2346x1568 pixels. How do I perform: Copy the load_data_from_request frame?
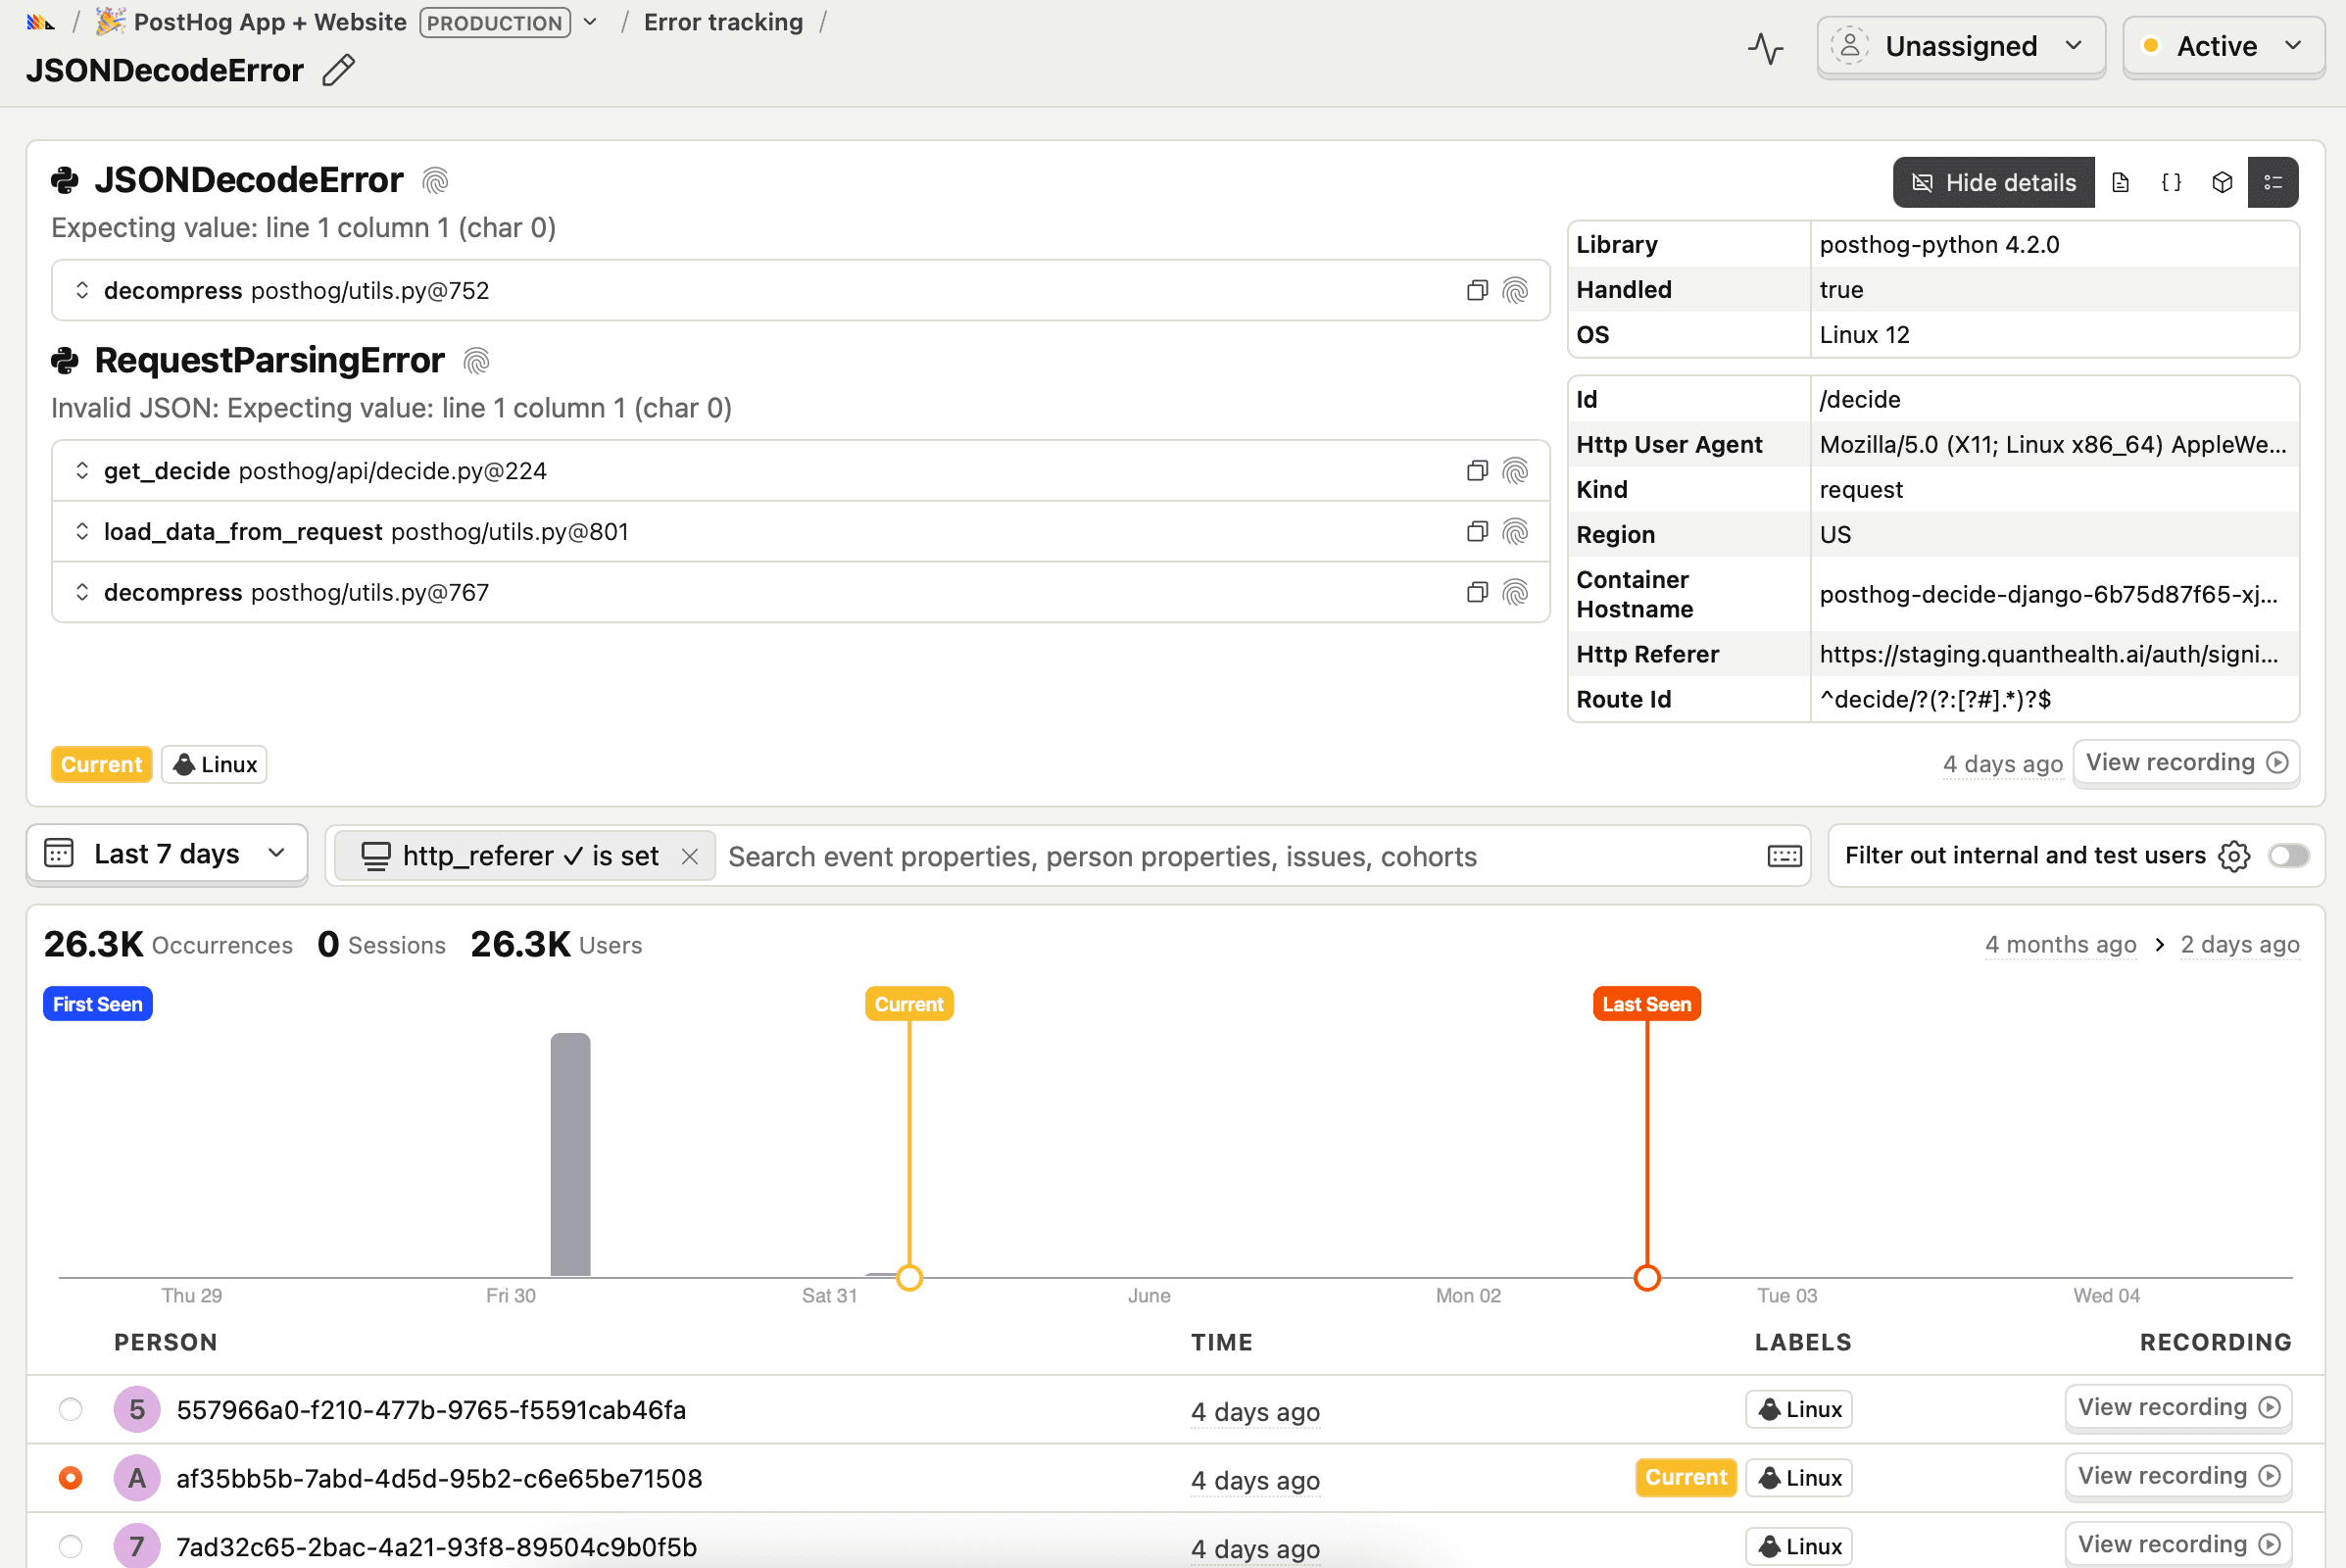[1477, 532]
